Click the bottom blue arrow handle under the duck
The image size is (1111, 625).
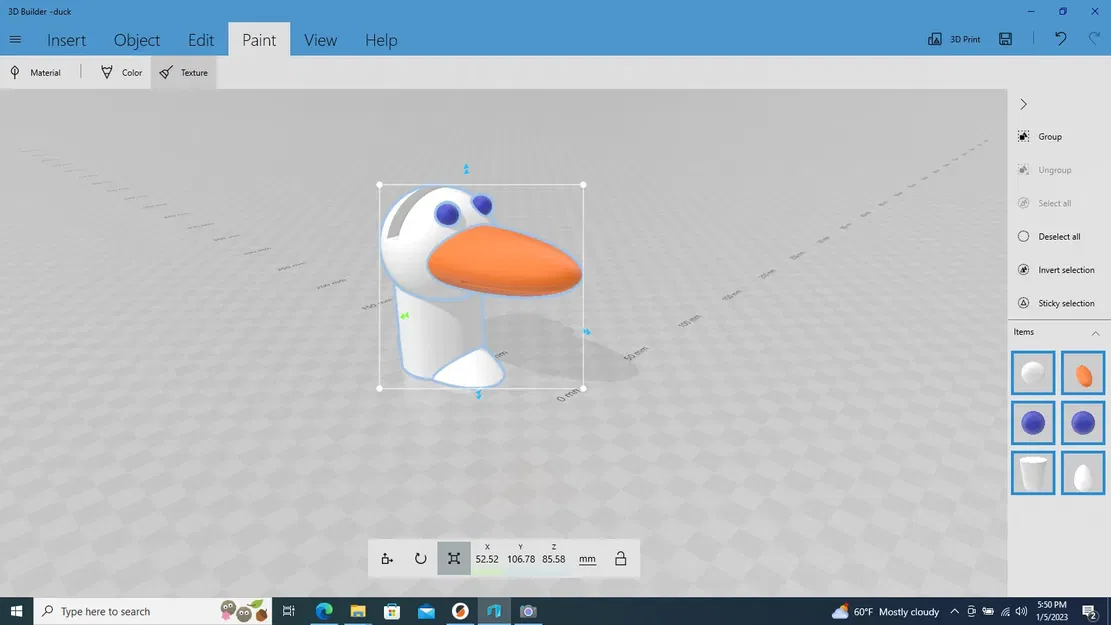click(478, 395)
